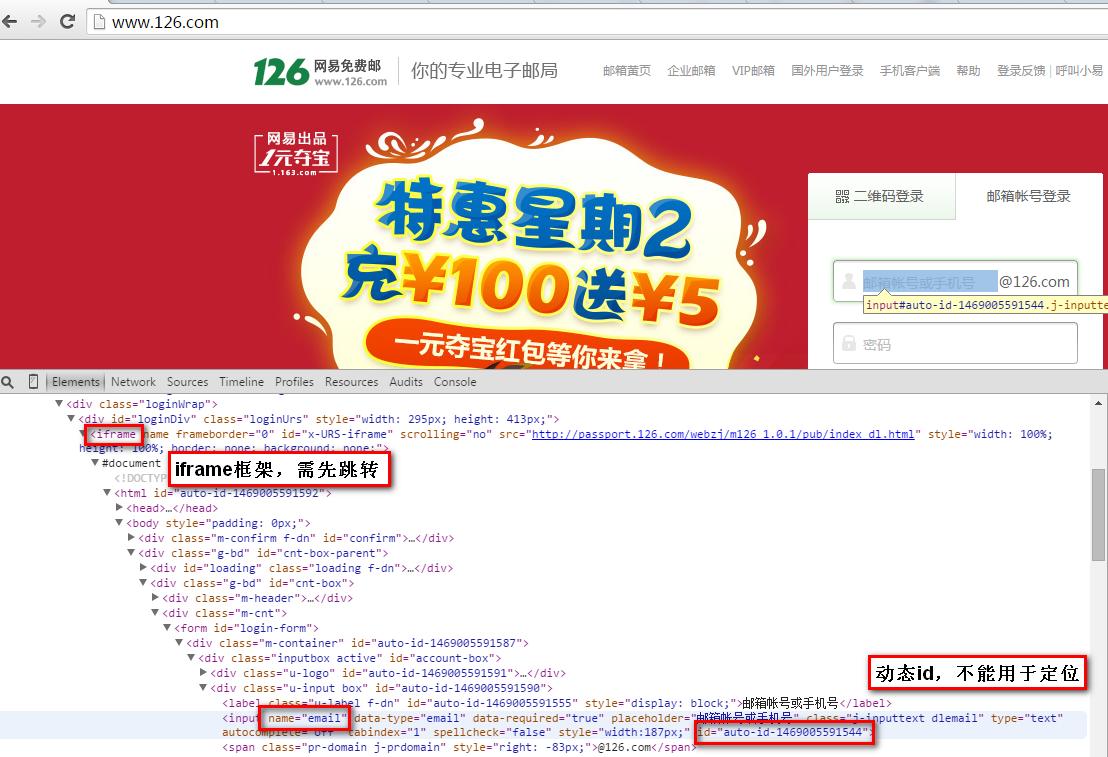Expand the head element in Elements panel
This screenshot has width=1108, height=757.
pos(120,508)
